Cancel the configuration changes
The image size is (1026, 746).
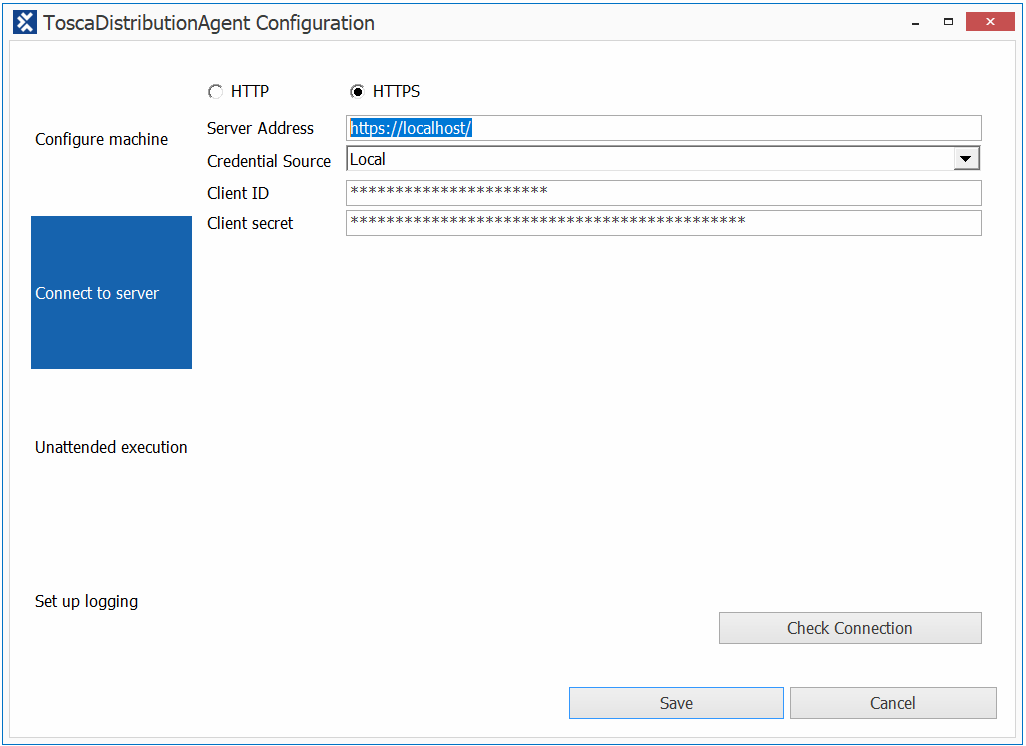tap(893, 703)
